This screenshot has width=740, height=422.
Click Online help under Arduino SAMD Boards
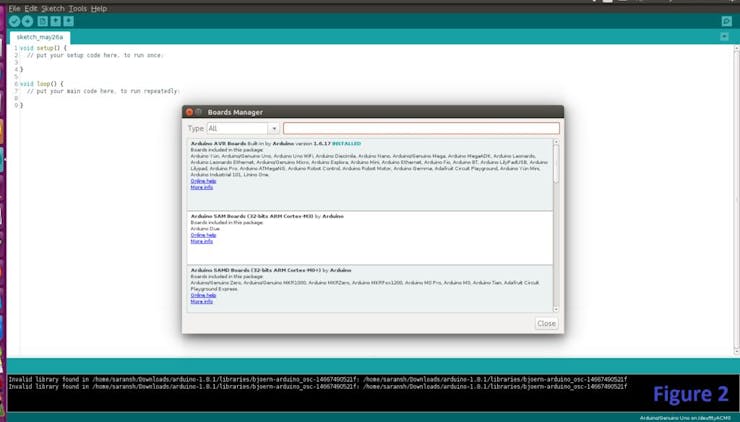[203, 295]
